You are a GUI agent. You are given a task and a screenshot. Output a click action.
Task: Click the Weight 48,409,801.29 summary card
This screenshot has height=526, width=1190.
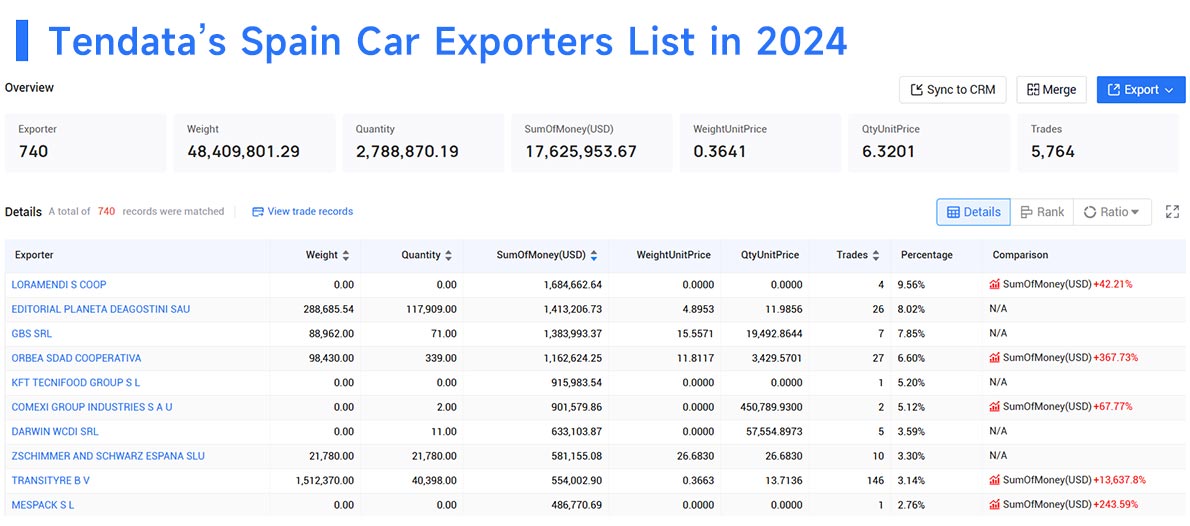point(254,143)
